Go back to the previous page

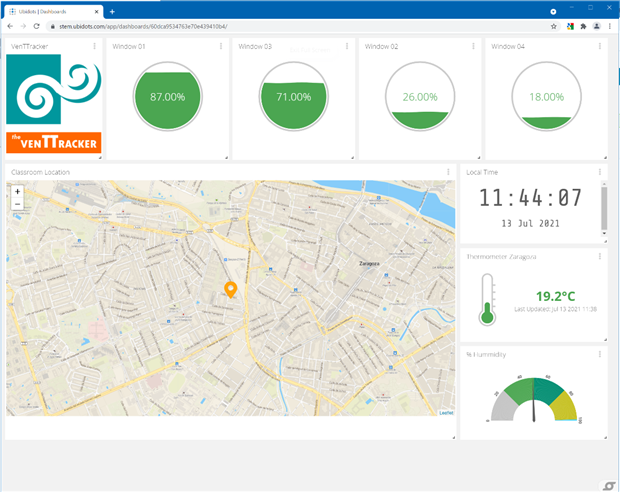tap(10, 26)
